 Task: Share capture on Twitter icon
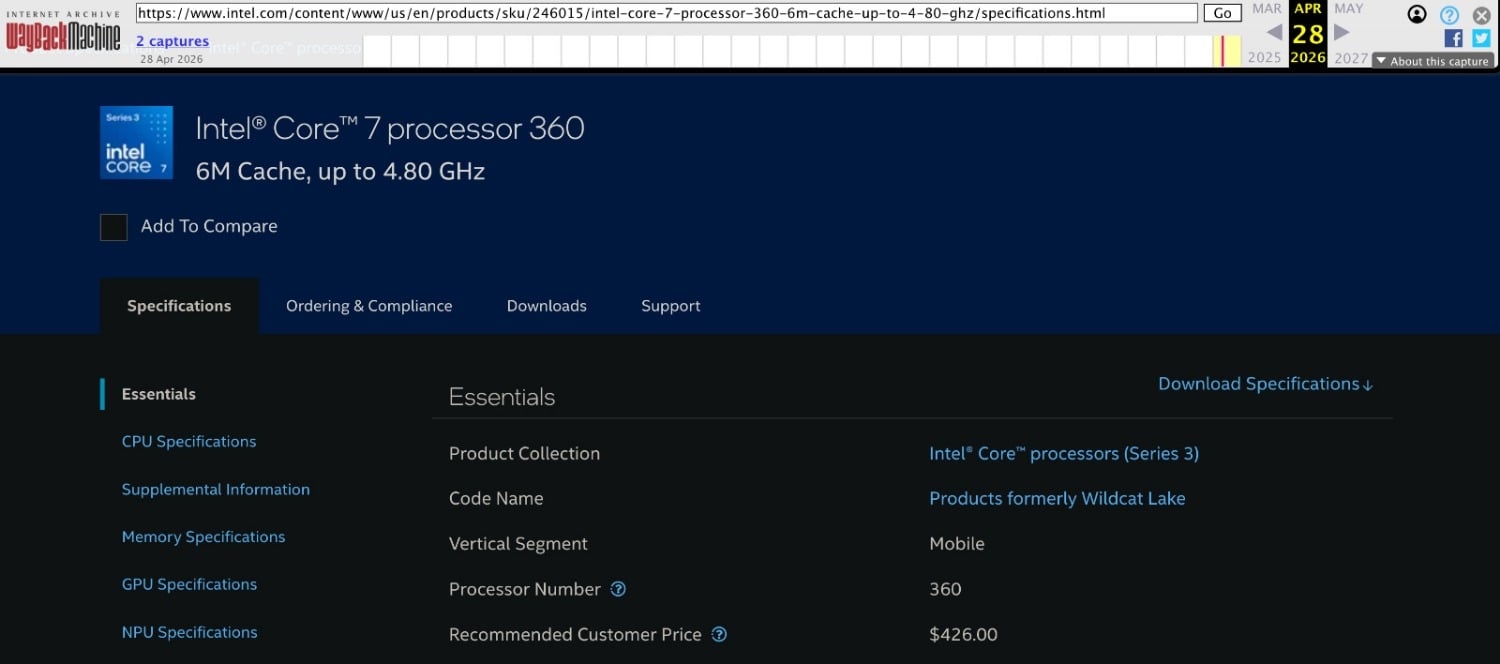[1482, 38]
